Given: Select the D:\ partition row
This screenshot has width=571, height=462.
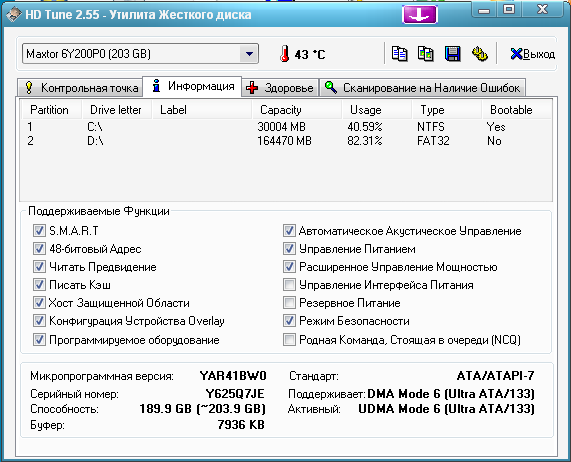Looking at the screenshot, I should 286,141.
